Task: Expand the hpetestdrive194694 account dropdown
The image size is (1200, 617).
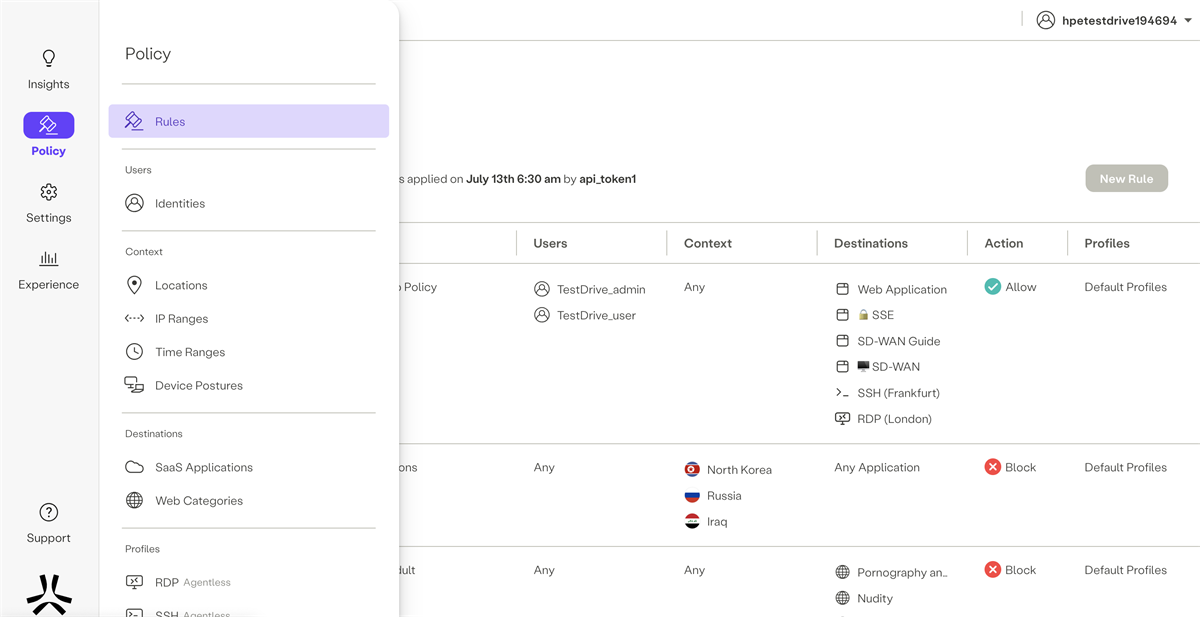Action: click(1187, 21)
